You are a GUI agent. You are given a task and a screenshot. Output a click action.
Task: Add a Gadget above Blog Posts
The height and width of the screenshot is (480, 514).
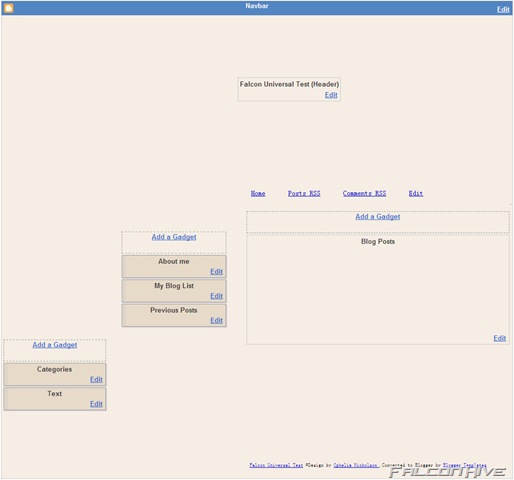pyautogui.click(x=378, y=217)
